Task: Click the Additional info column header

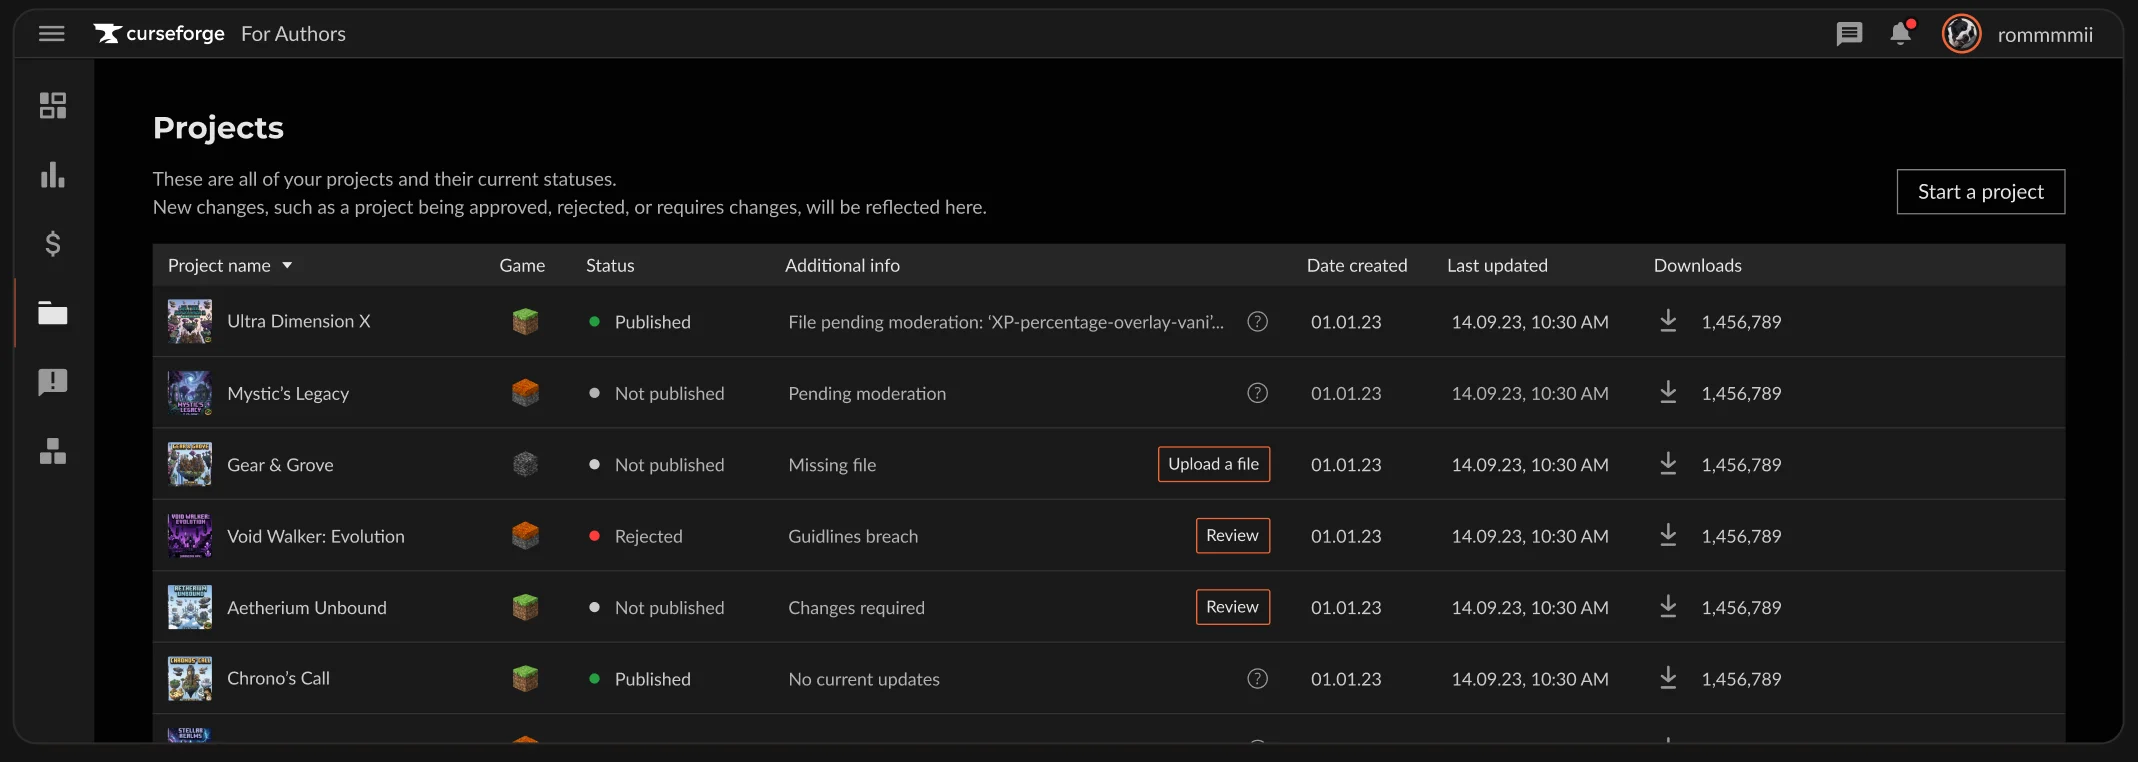Action: [842, 265]
